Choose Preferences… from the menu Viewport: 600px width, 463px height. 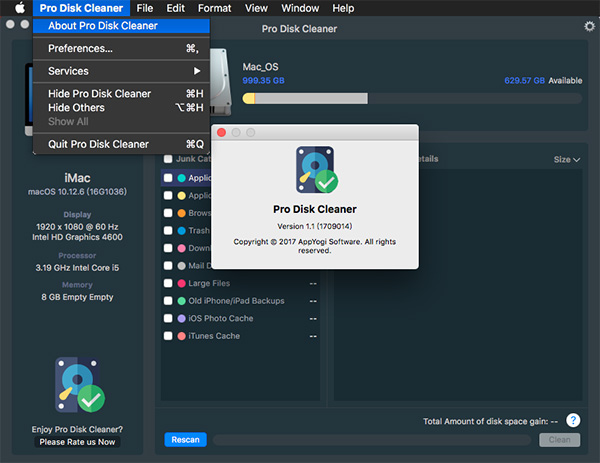(x=121, y=49)
